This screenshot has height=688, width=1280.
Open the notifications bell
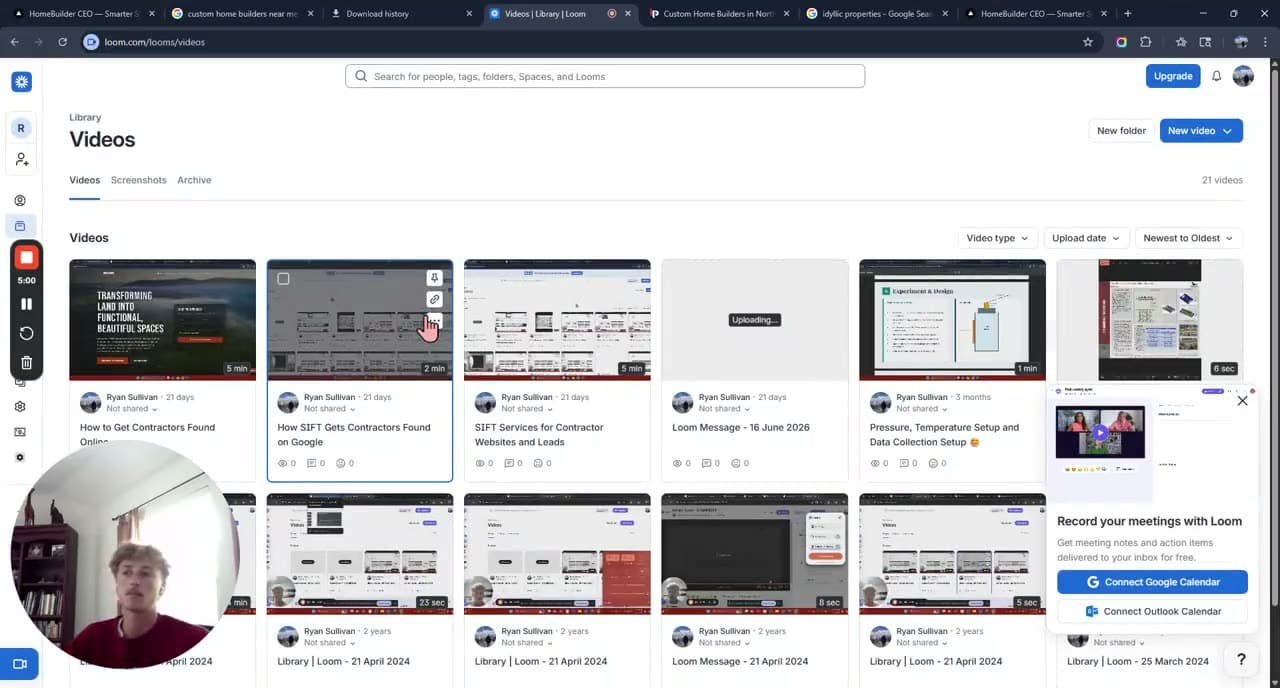tap(1216, 76)
